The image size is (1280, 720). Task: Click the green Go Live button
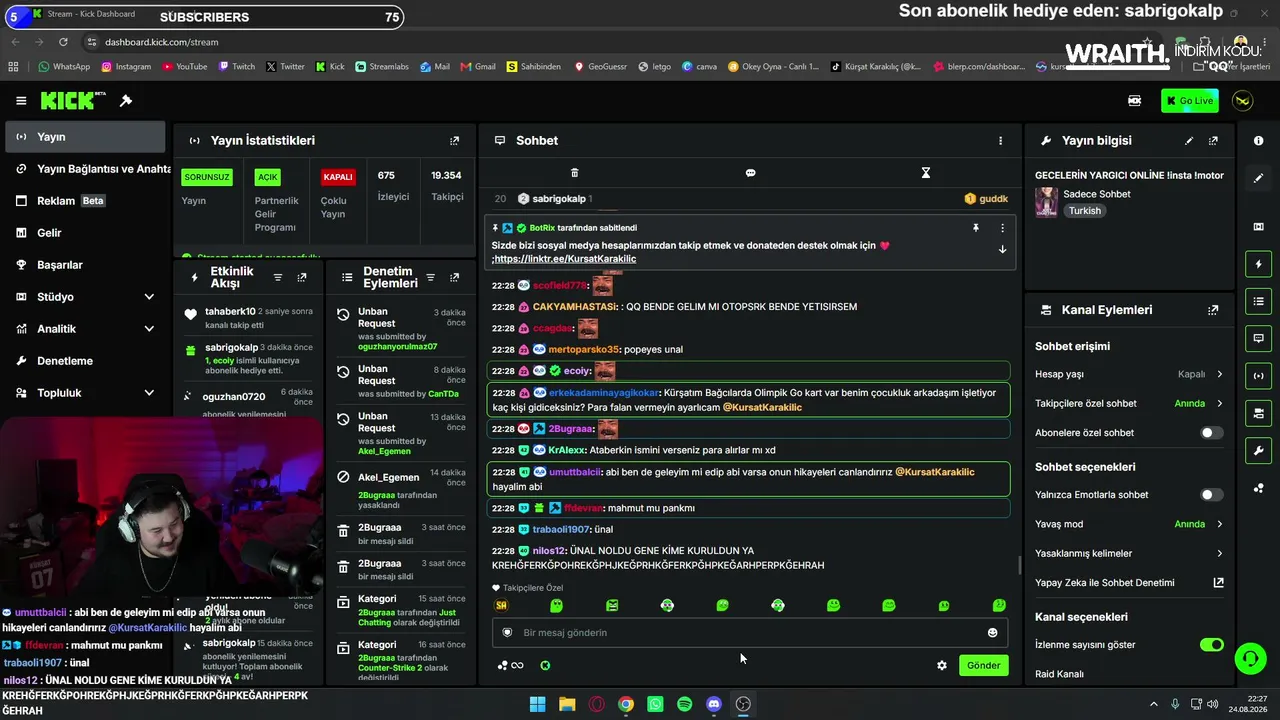[x=1190, y=101]
